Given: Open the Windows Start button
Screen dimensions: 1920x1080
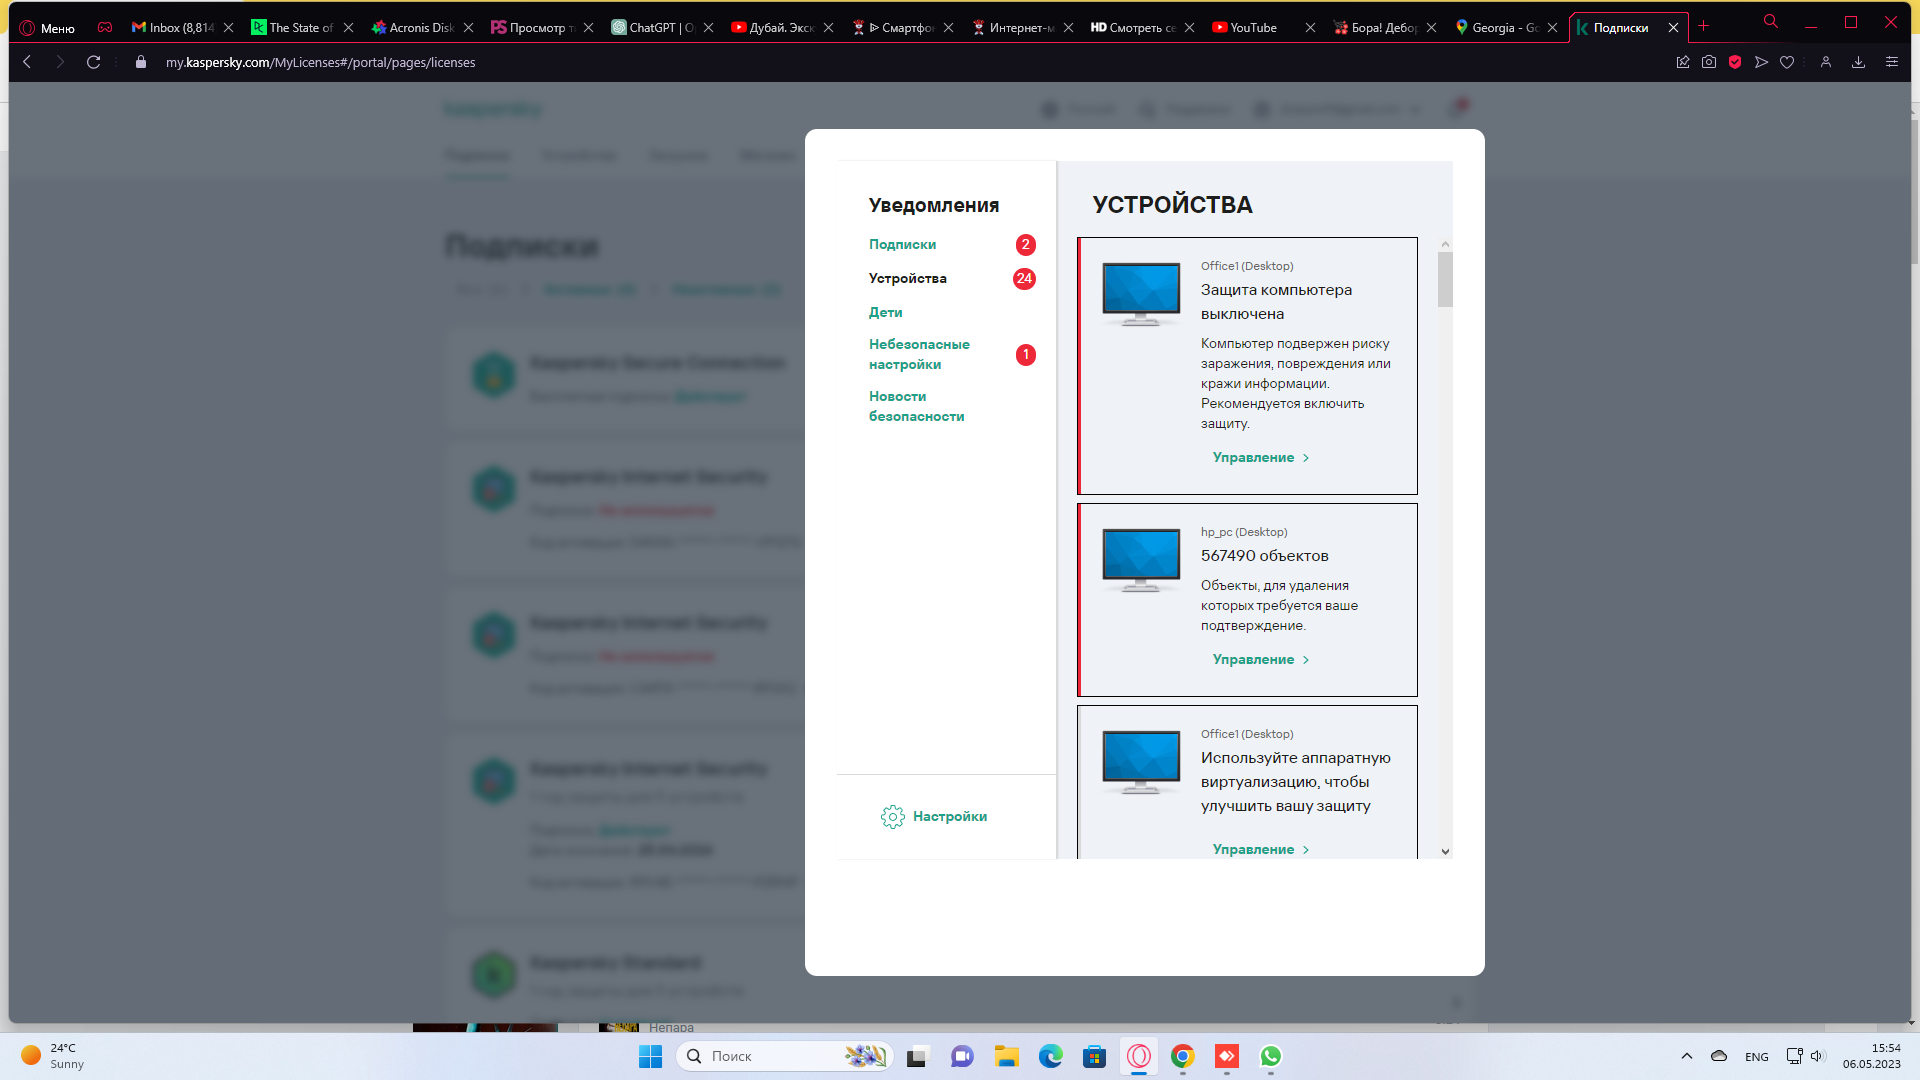Looking at the screenshot, I should pyautogui.click(x=650, y=1056).
